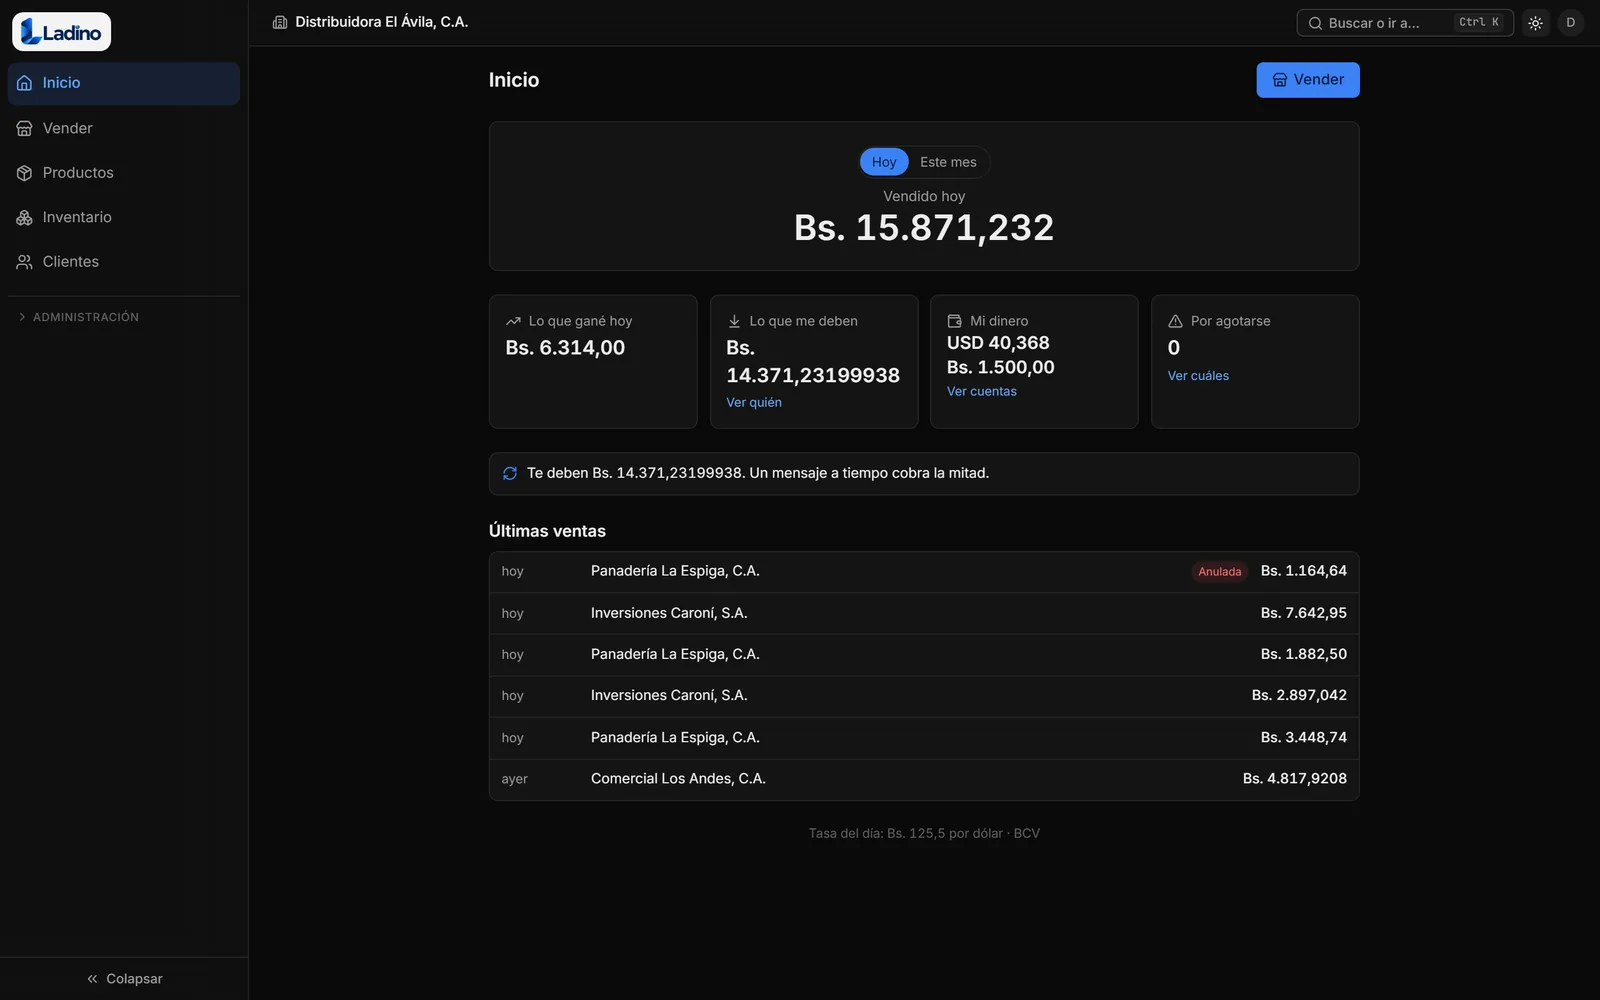This screenshot has height=1000, width=1600.
Task: Open the Comercial Los Andes, C.A. sale
Action: point(924,779)
